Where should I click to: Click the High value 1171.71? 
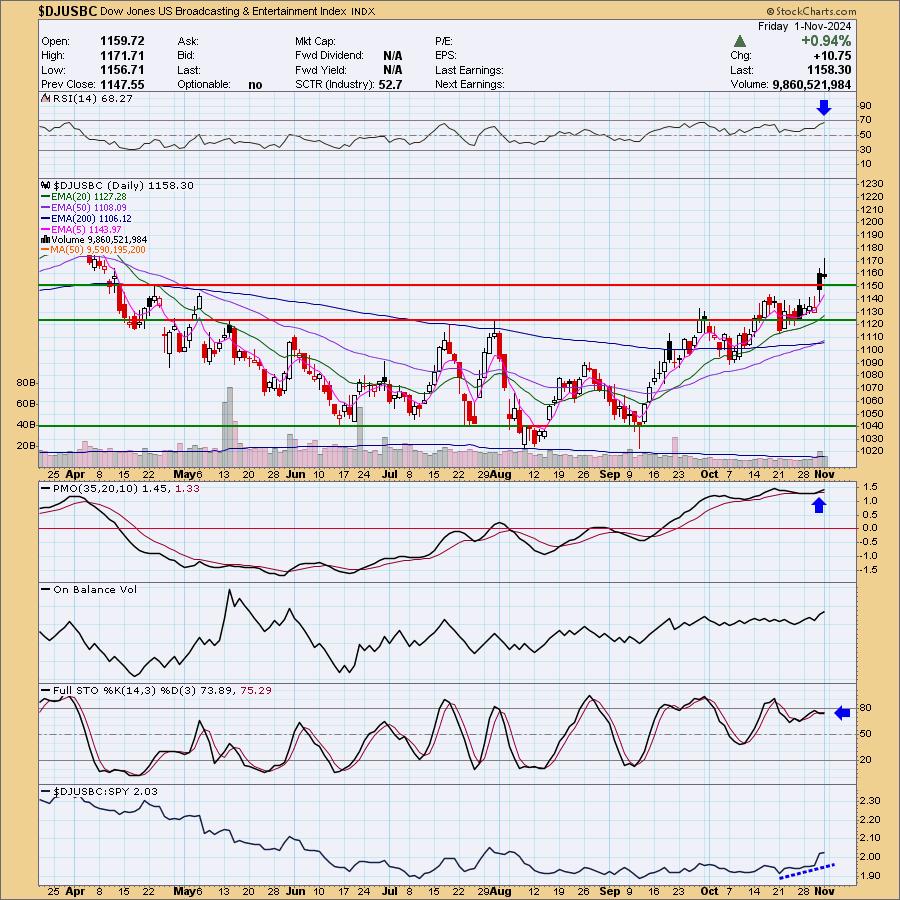pyautogui.click(x=122, y=56)
